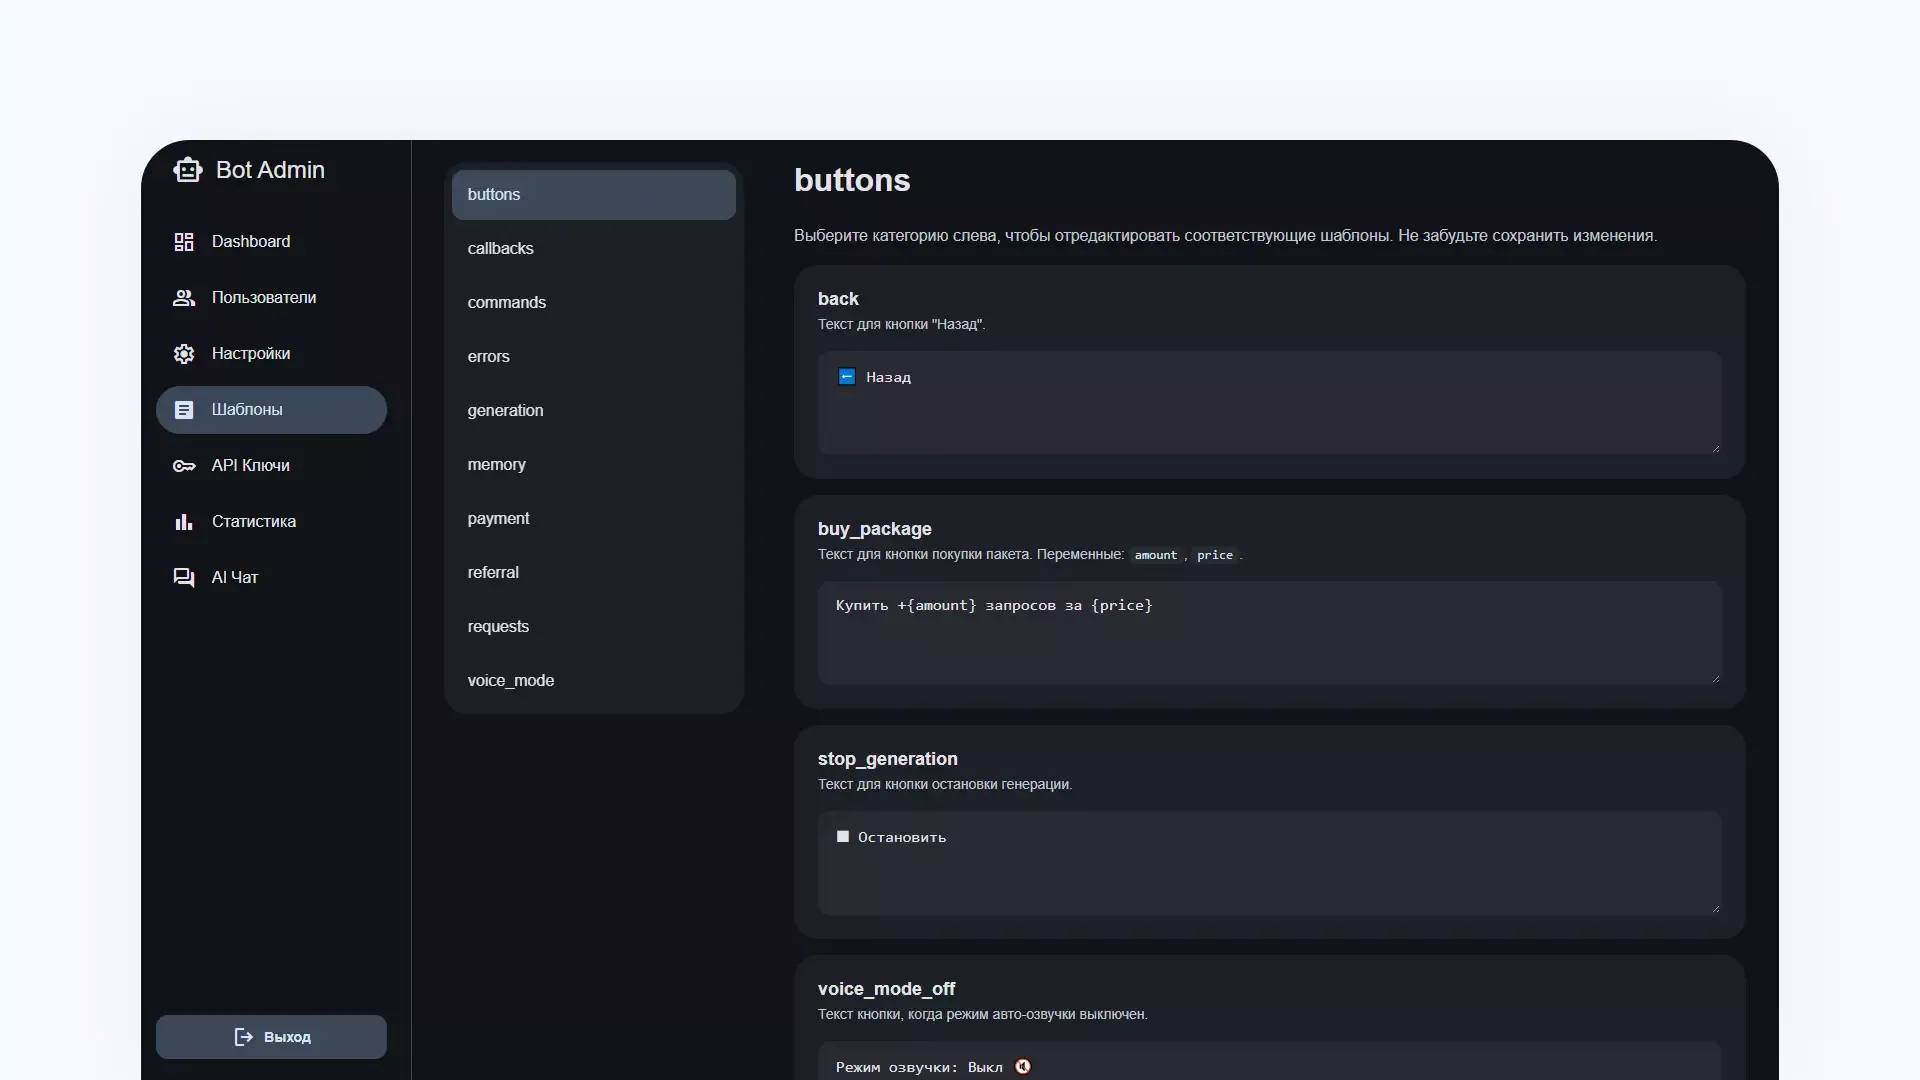Viewport: 1920px width, 1080px height.
Task: Click the Dashboard grid icon
Action: (184, 242)
